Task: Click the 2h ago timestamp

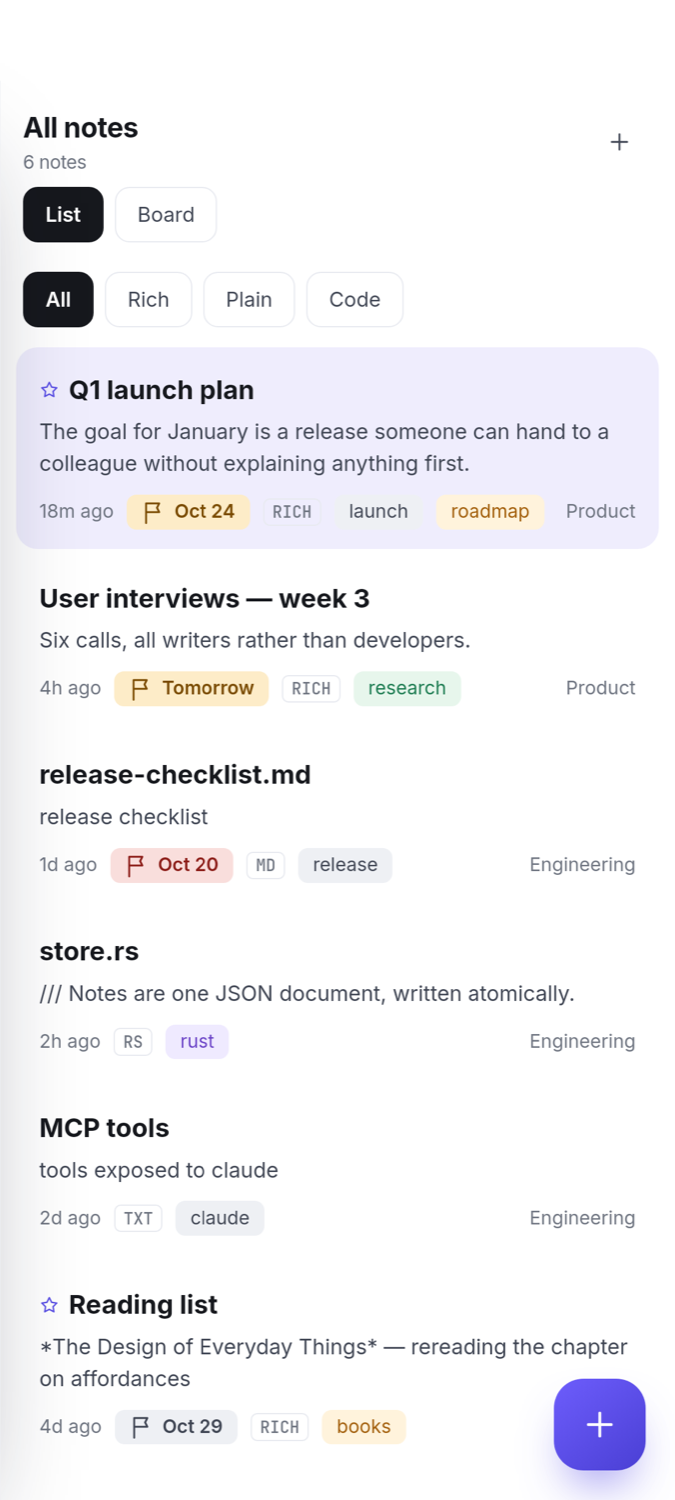Action: coord(70,1041)
